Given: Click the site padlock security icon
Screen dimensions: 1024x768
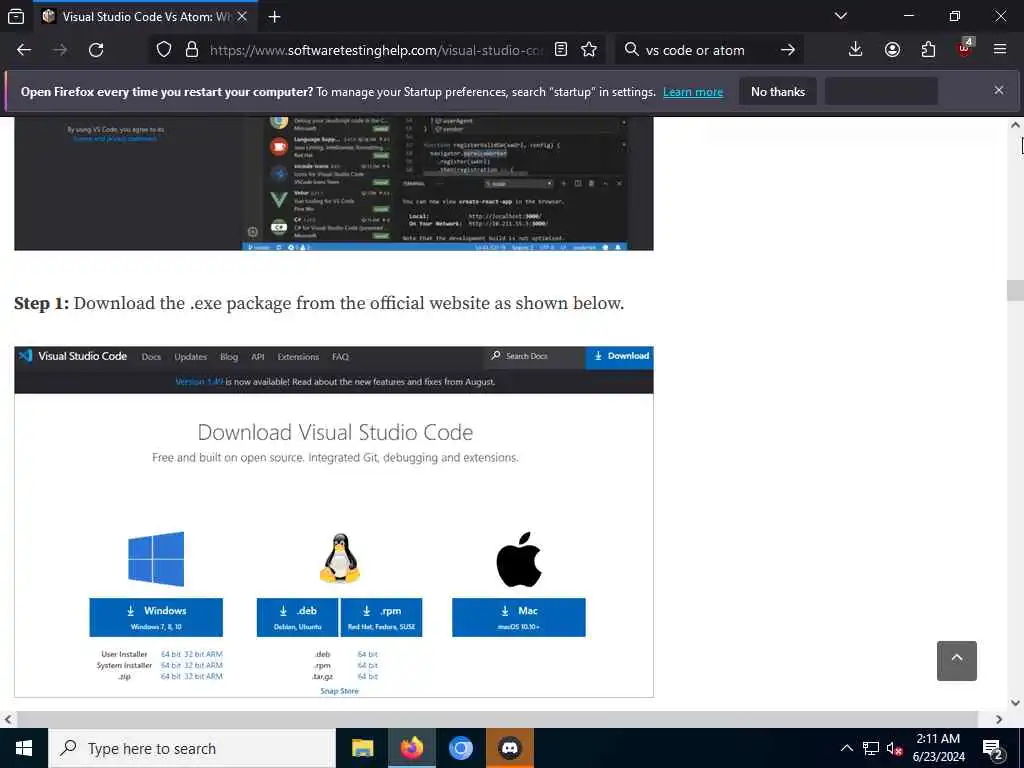Looking at the screenshot, I should click(192, 50).
